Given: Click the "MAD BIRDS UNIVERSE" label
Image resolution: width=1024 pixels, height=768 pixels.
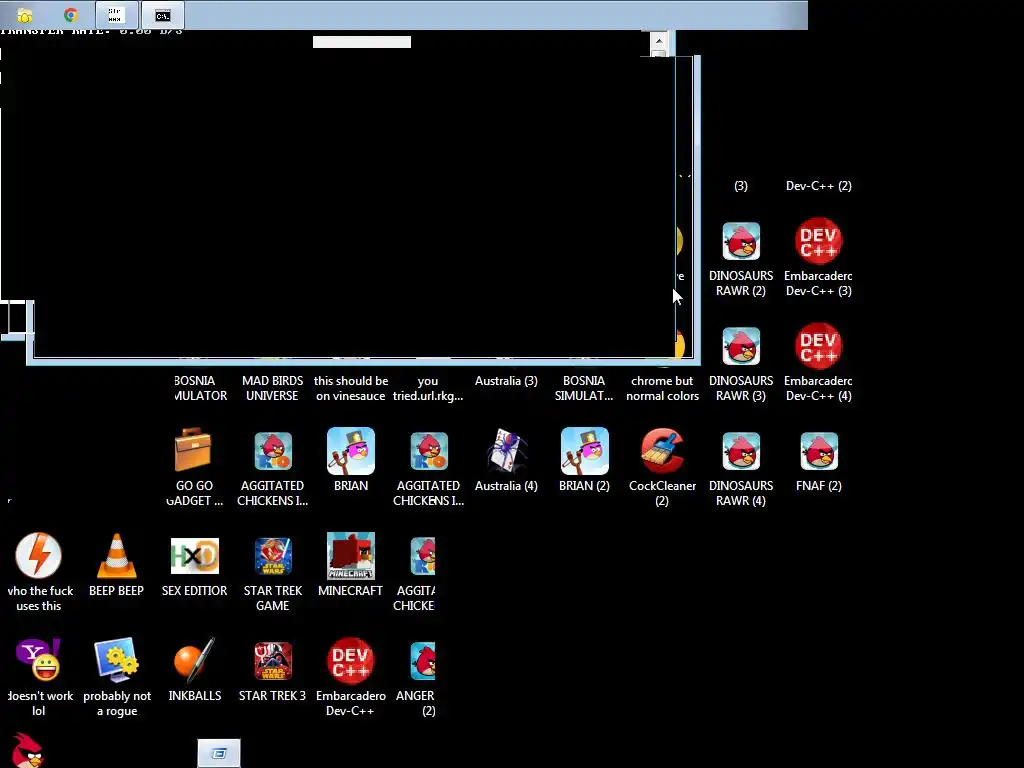Looking at the screenshot, I should pos(272,388).
